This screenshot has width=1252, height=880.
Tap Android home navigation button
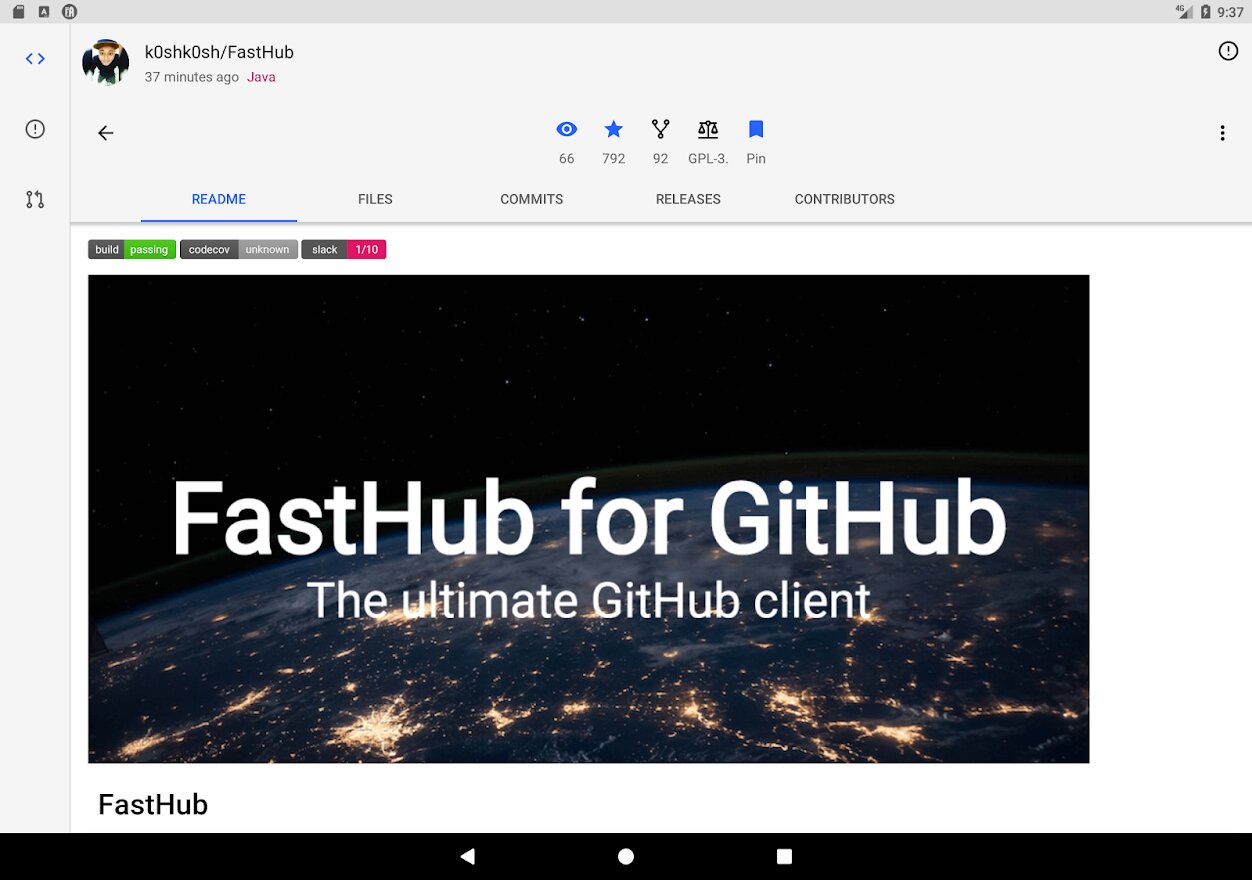[626, 856]
